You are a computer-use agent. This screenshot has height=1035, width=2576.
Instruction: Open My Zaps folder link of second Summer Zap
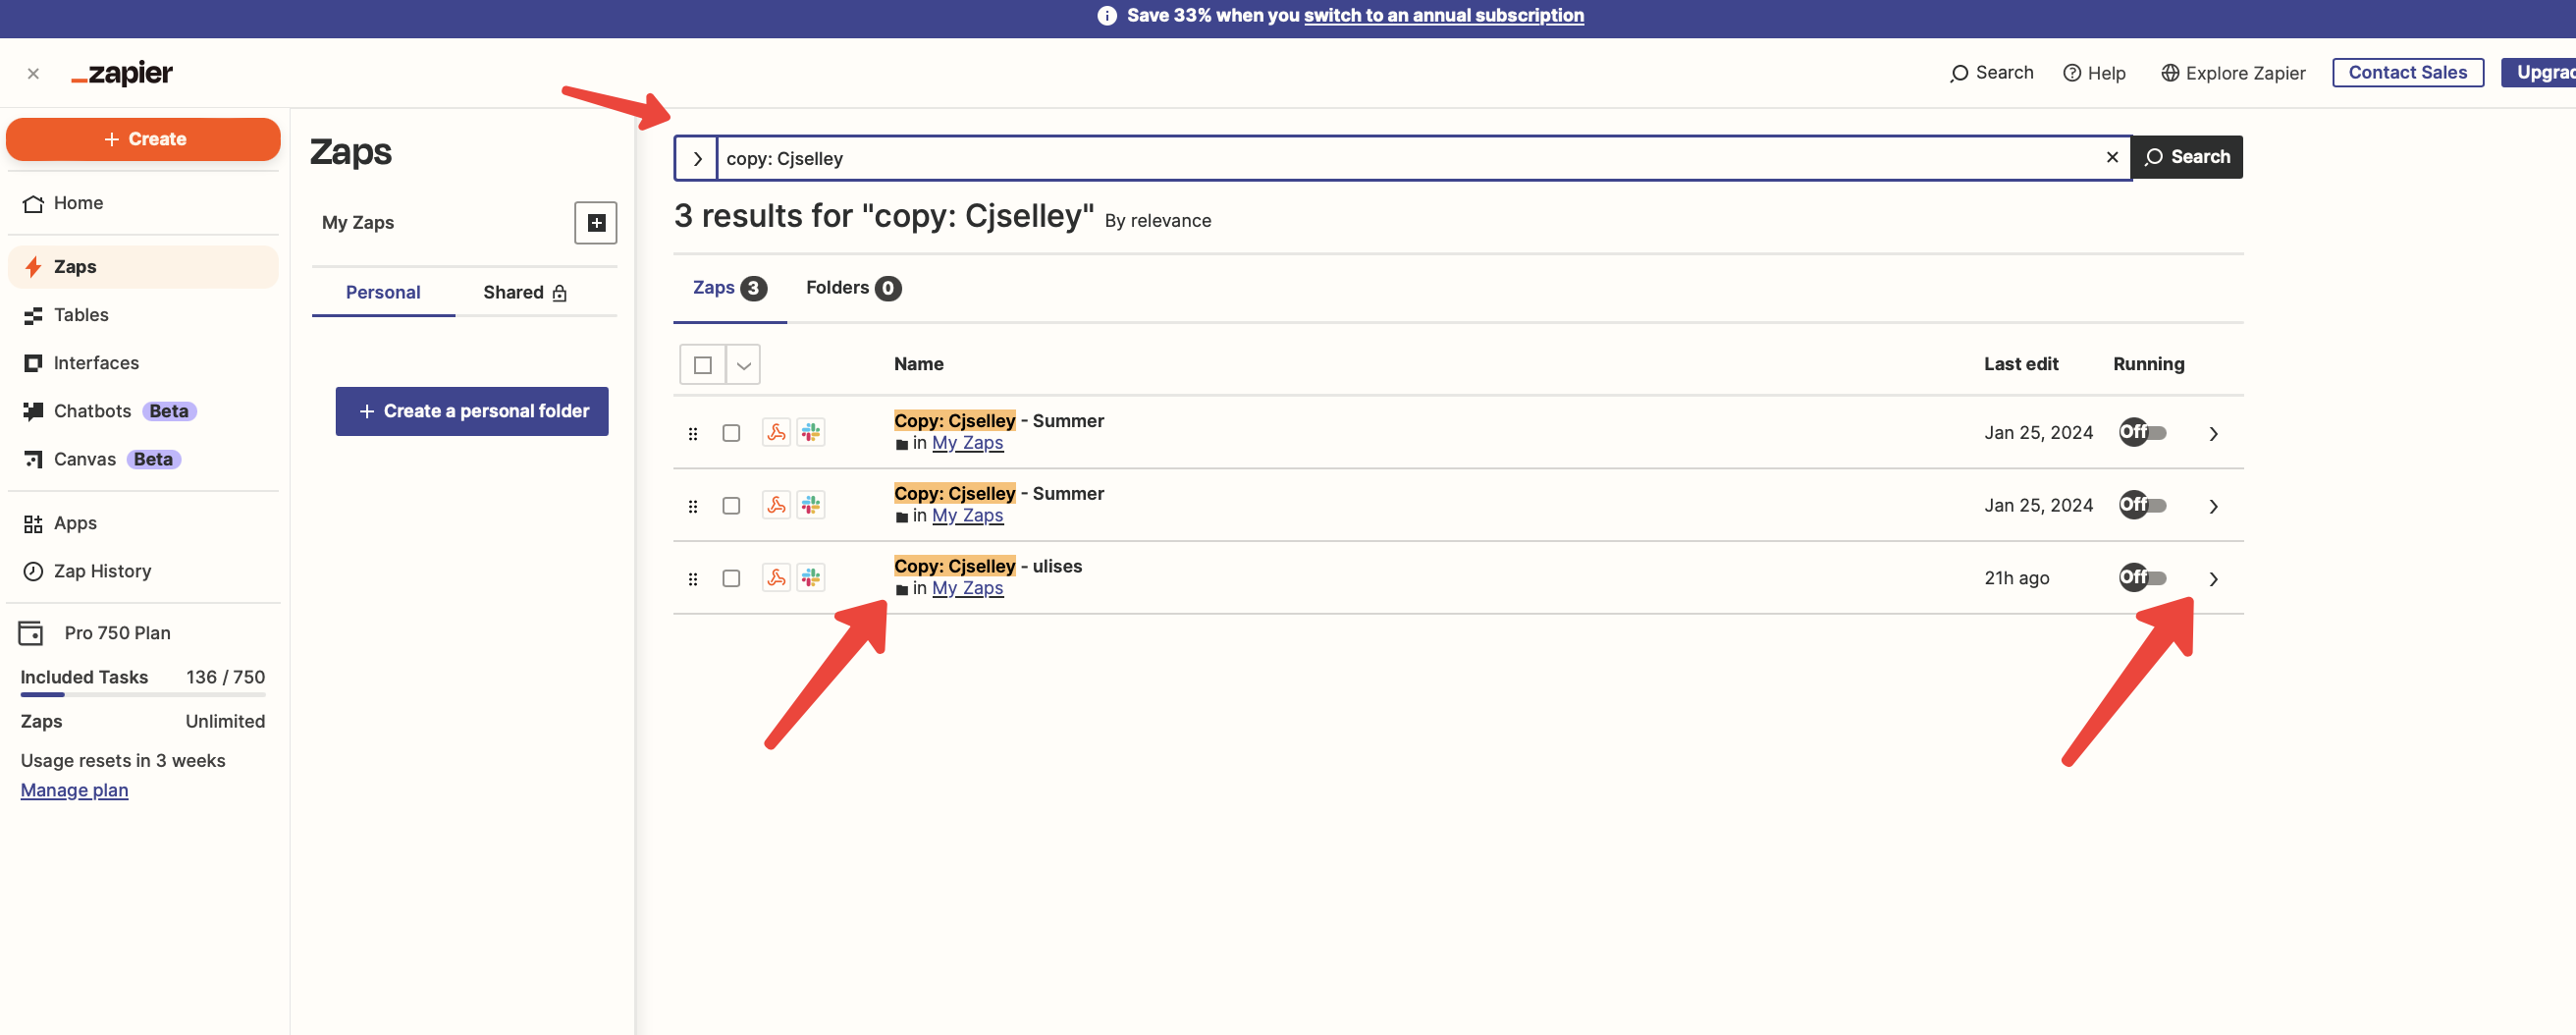coord(967,516)
